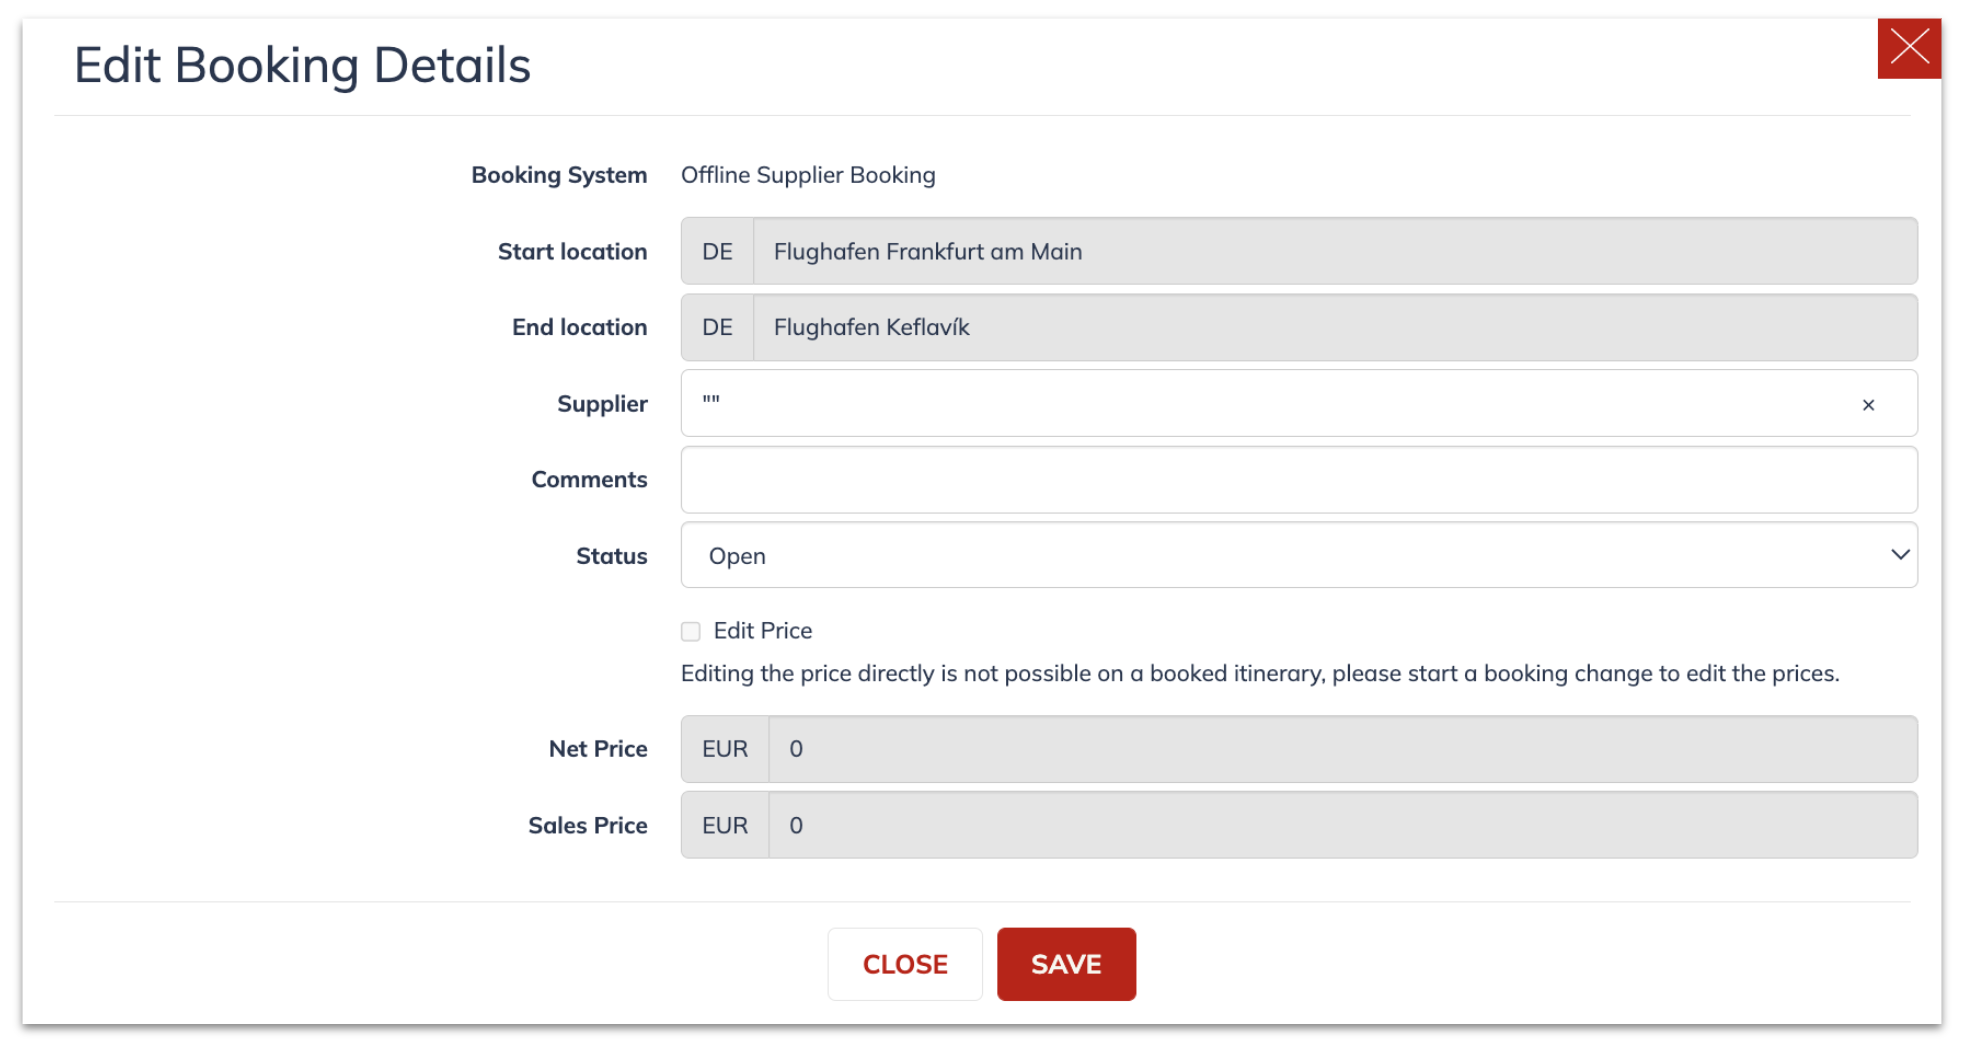1964x1052 pixels.
Task: Click the booked itinerary price editing notice
Action: [x=1260, y=674]
